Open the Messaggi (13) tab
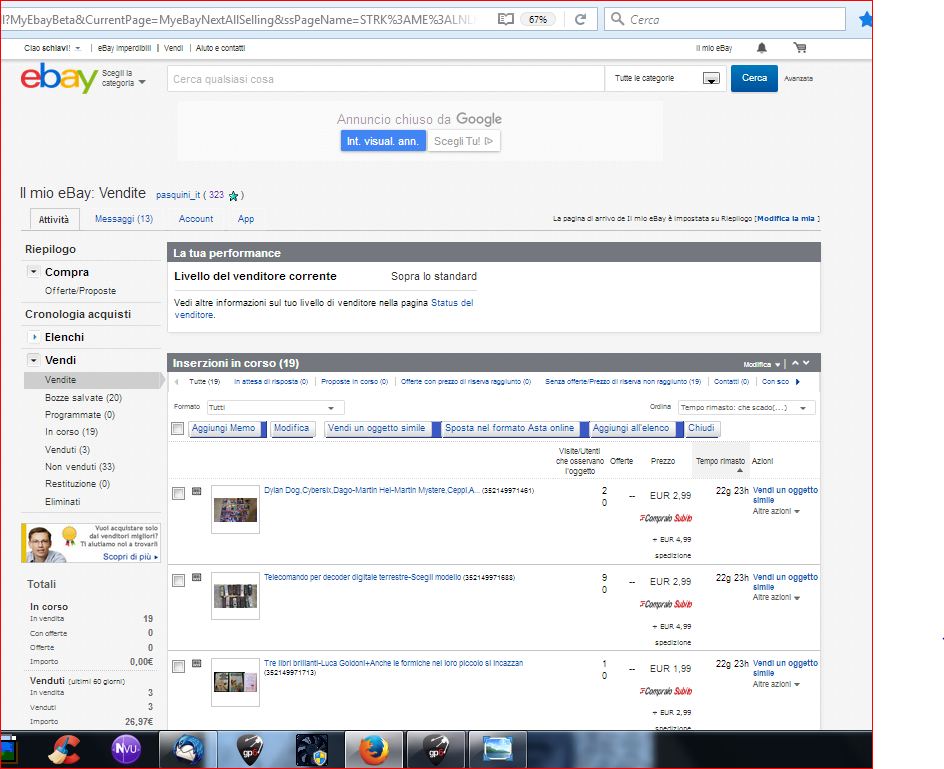Screen dimensions: 944x769 (x=124, y=219)
